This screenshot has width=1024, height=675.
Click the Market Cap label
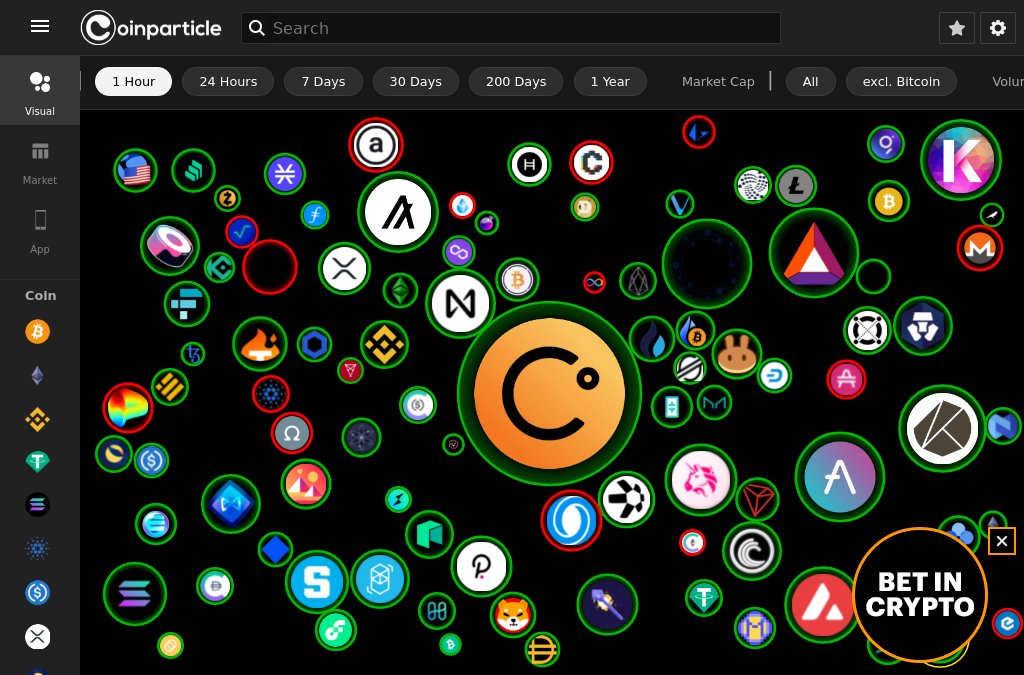click(x=718, y=82)
